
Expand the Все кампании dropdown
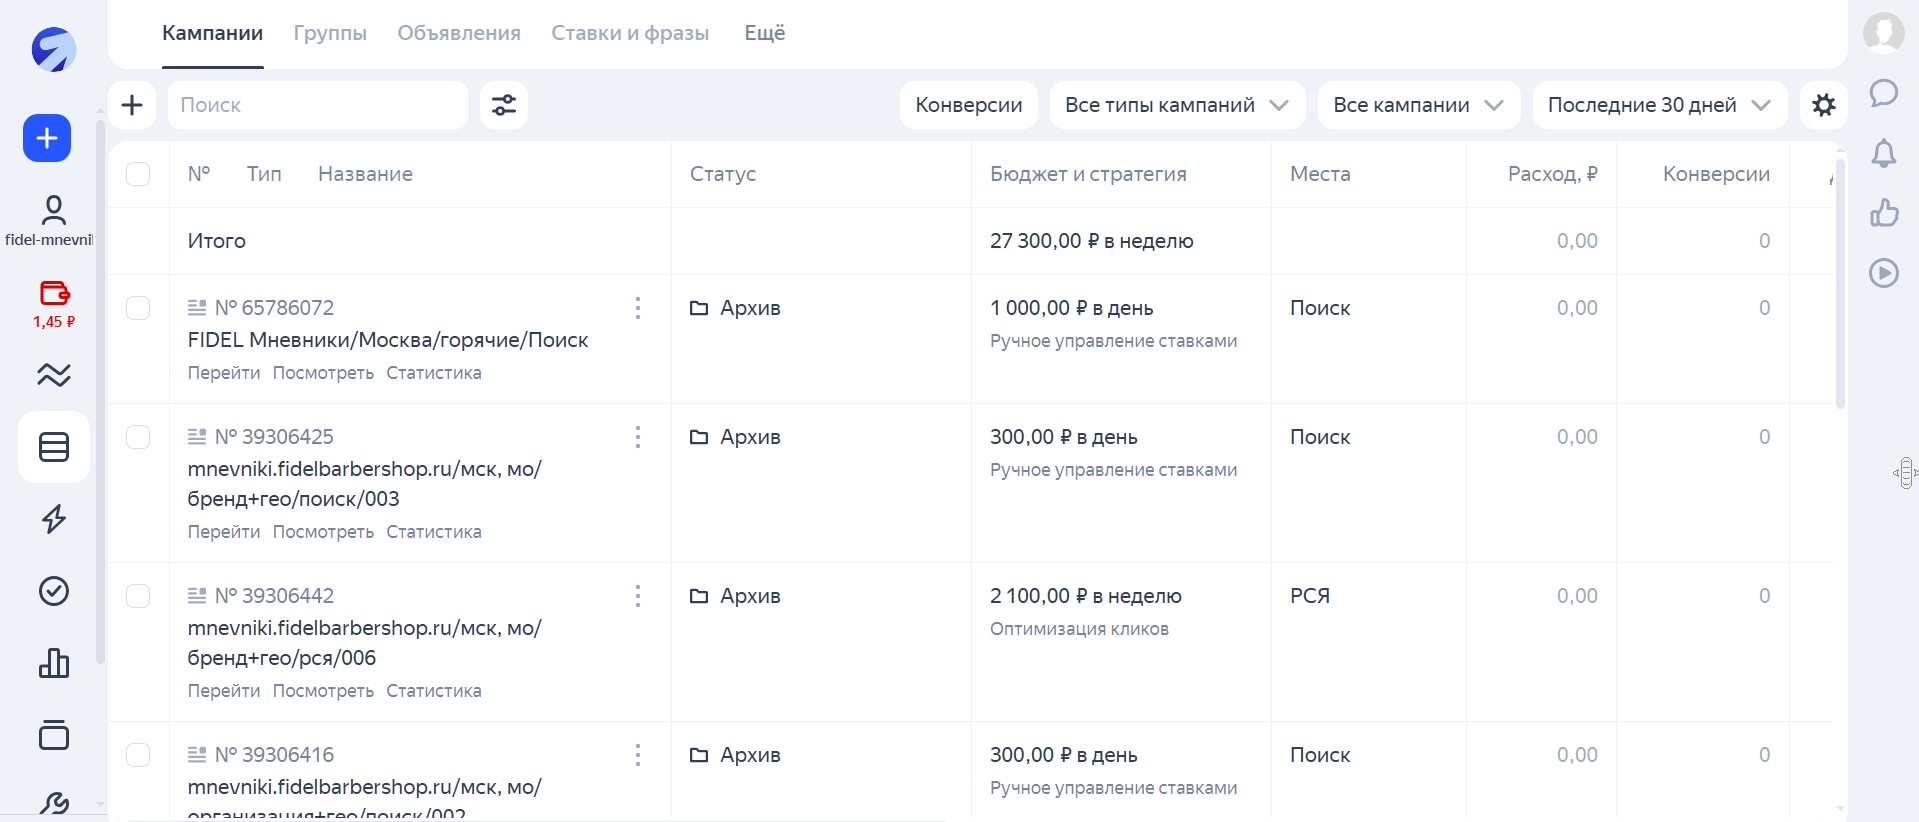(x=1419, y=105)
